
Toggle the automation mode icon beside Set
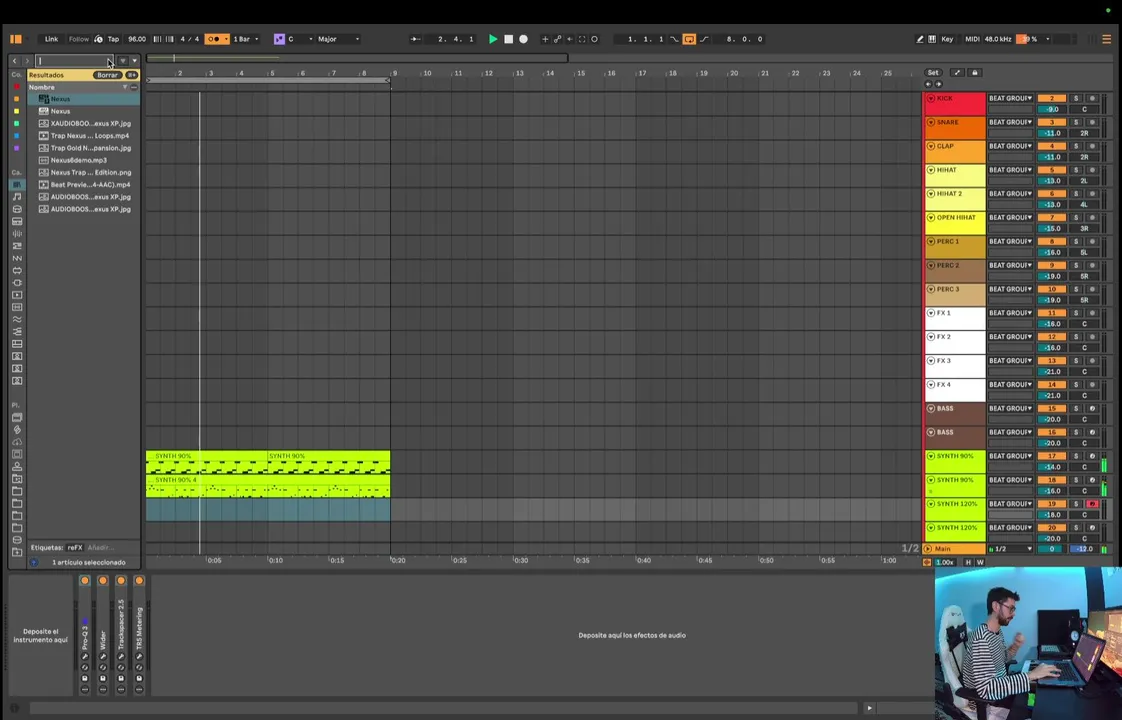pos(957,73)
